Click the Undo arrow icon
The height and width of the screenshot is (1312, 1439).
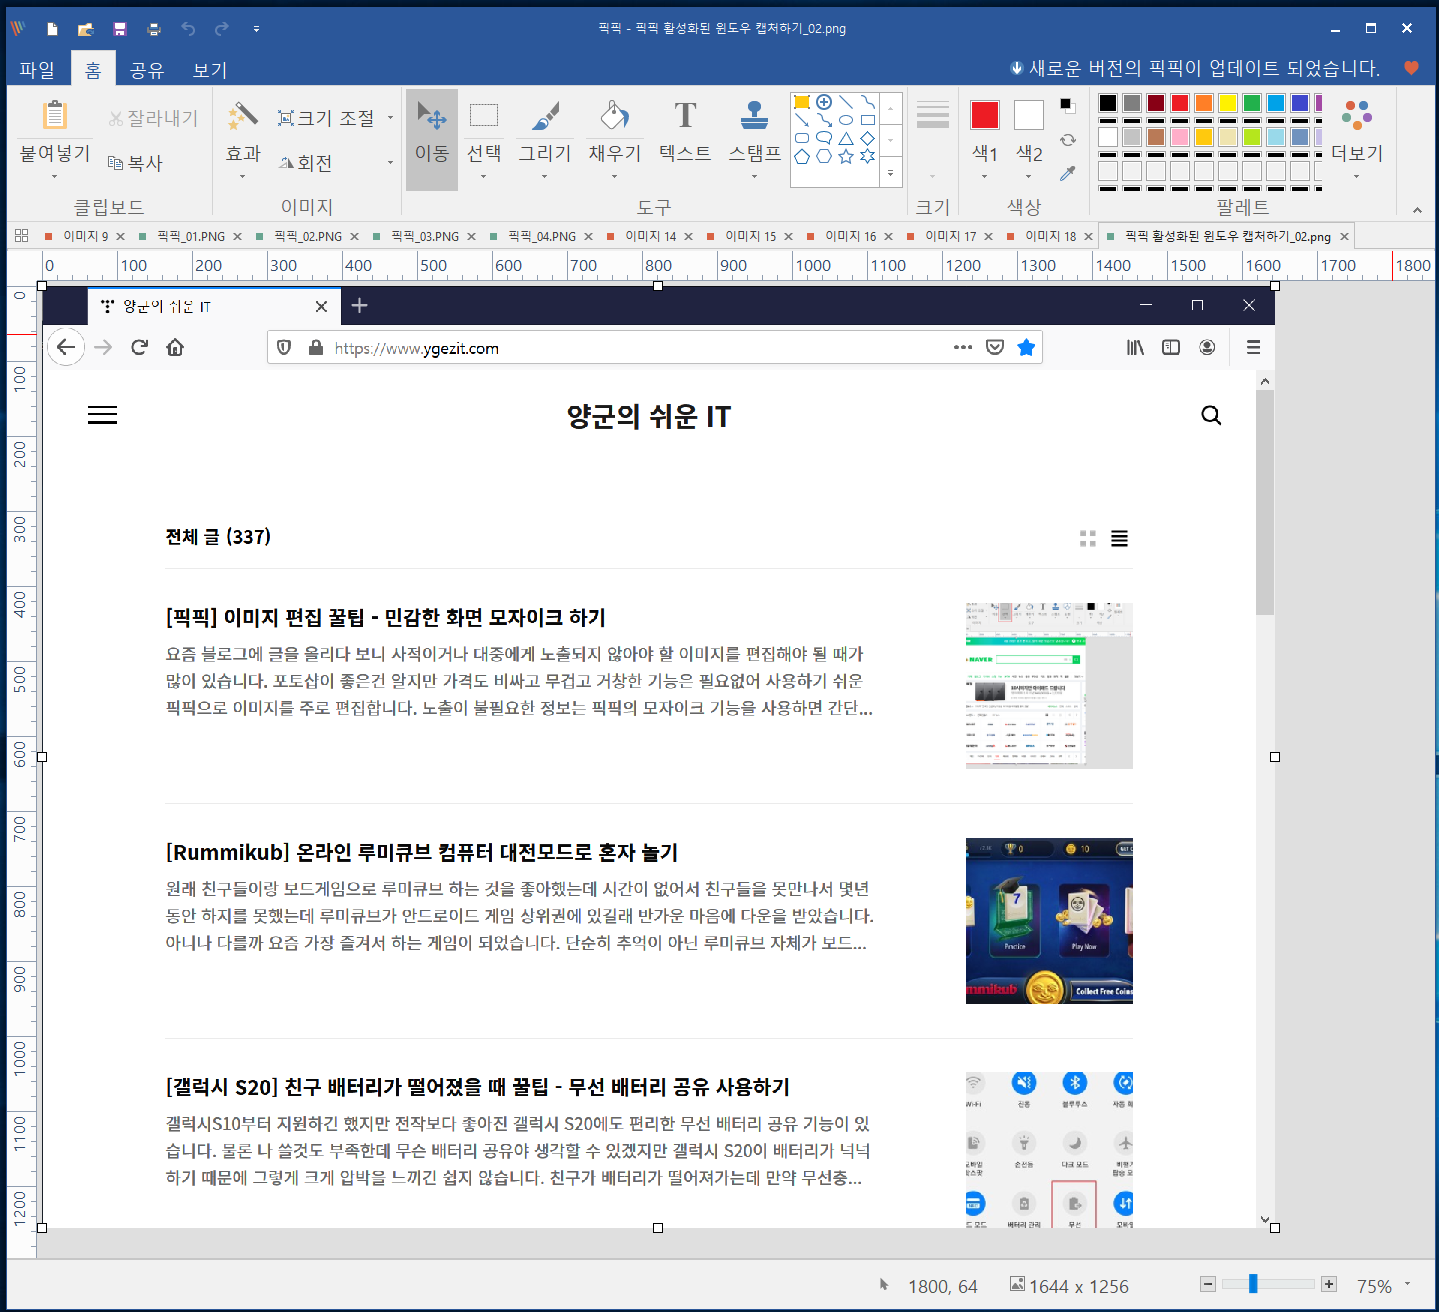188,29
